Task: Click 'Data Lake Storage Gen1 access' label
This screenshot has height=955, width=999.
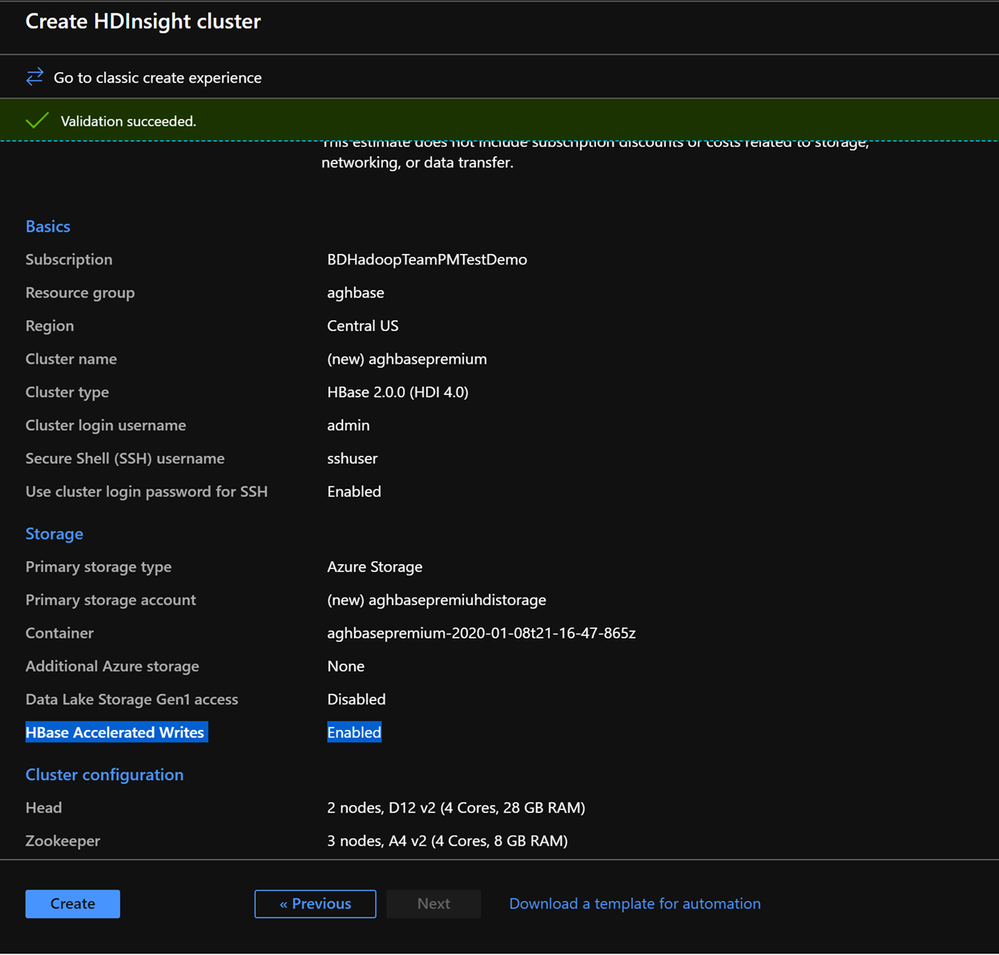Action: click(x=132, y=699)
